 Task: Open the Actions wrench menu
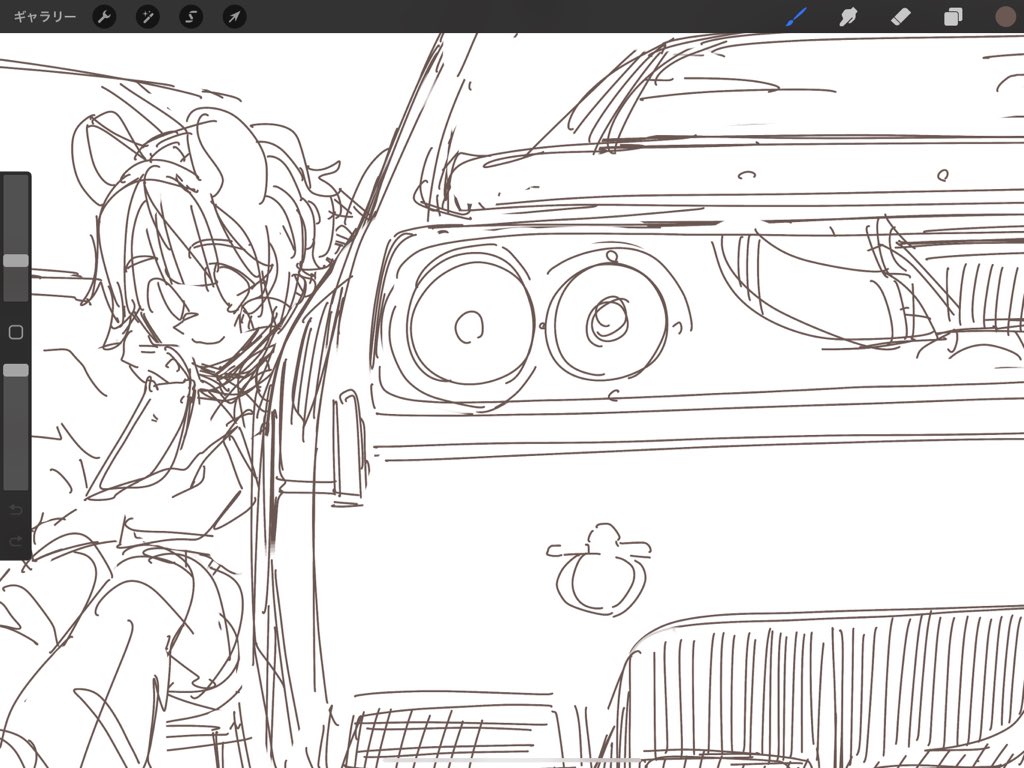pos(104,16)
